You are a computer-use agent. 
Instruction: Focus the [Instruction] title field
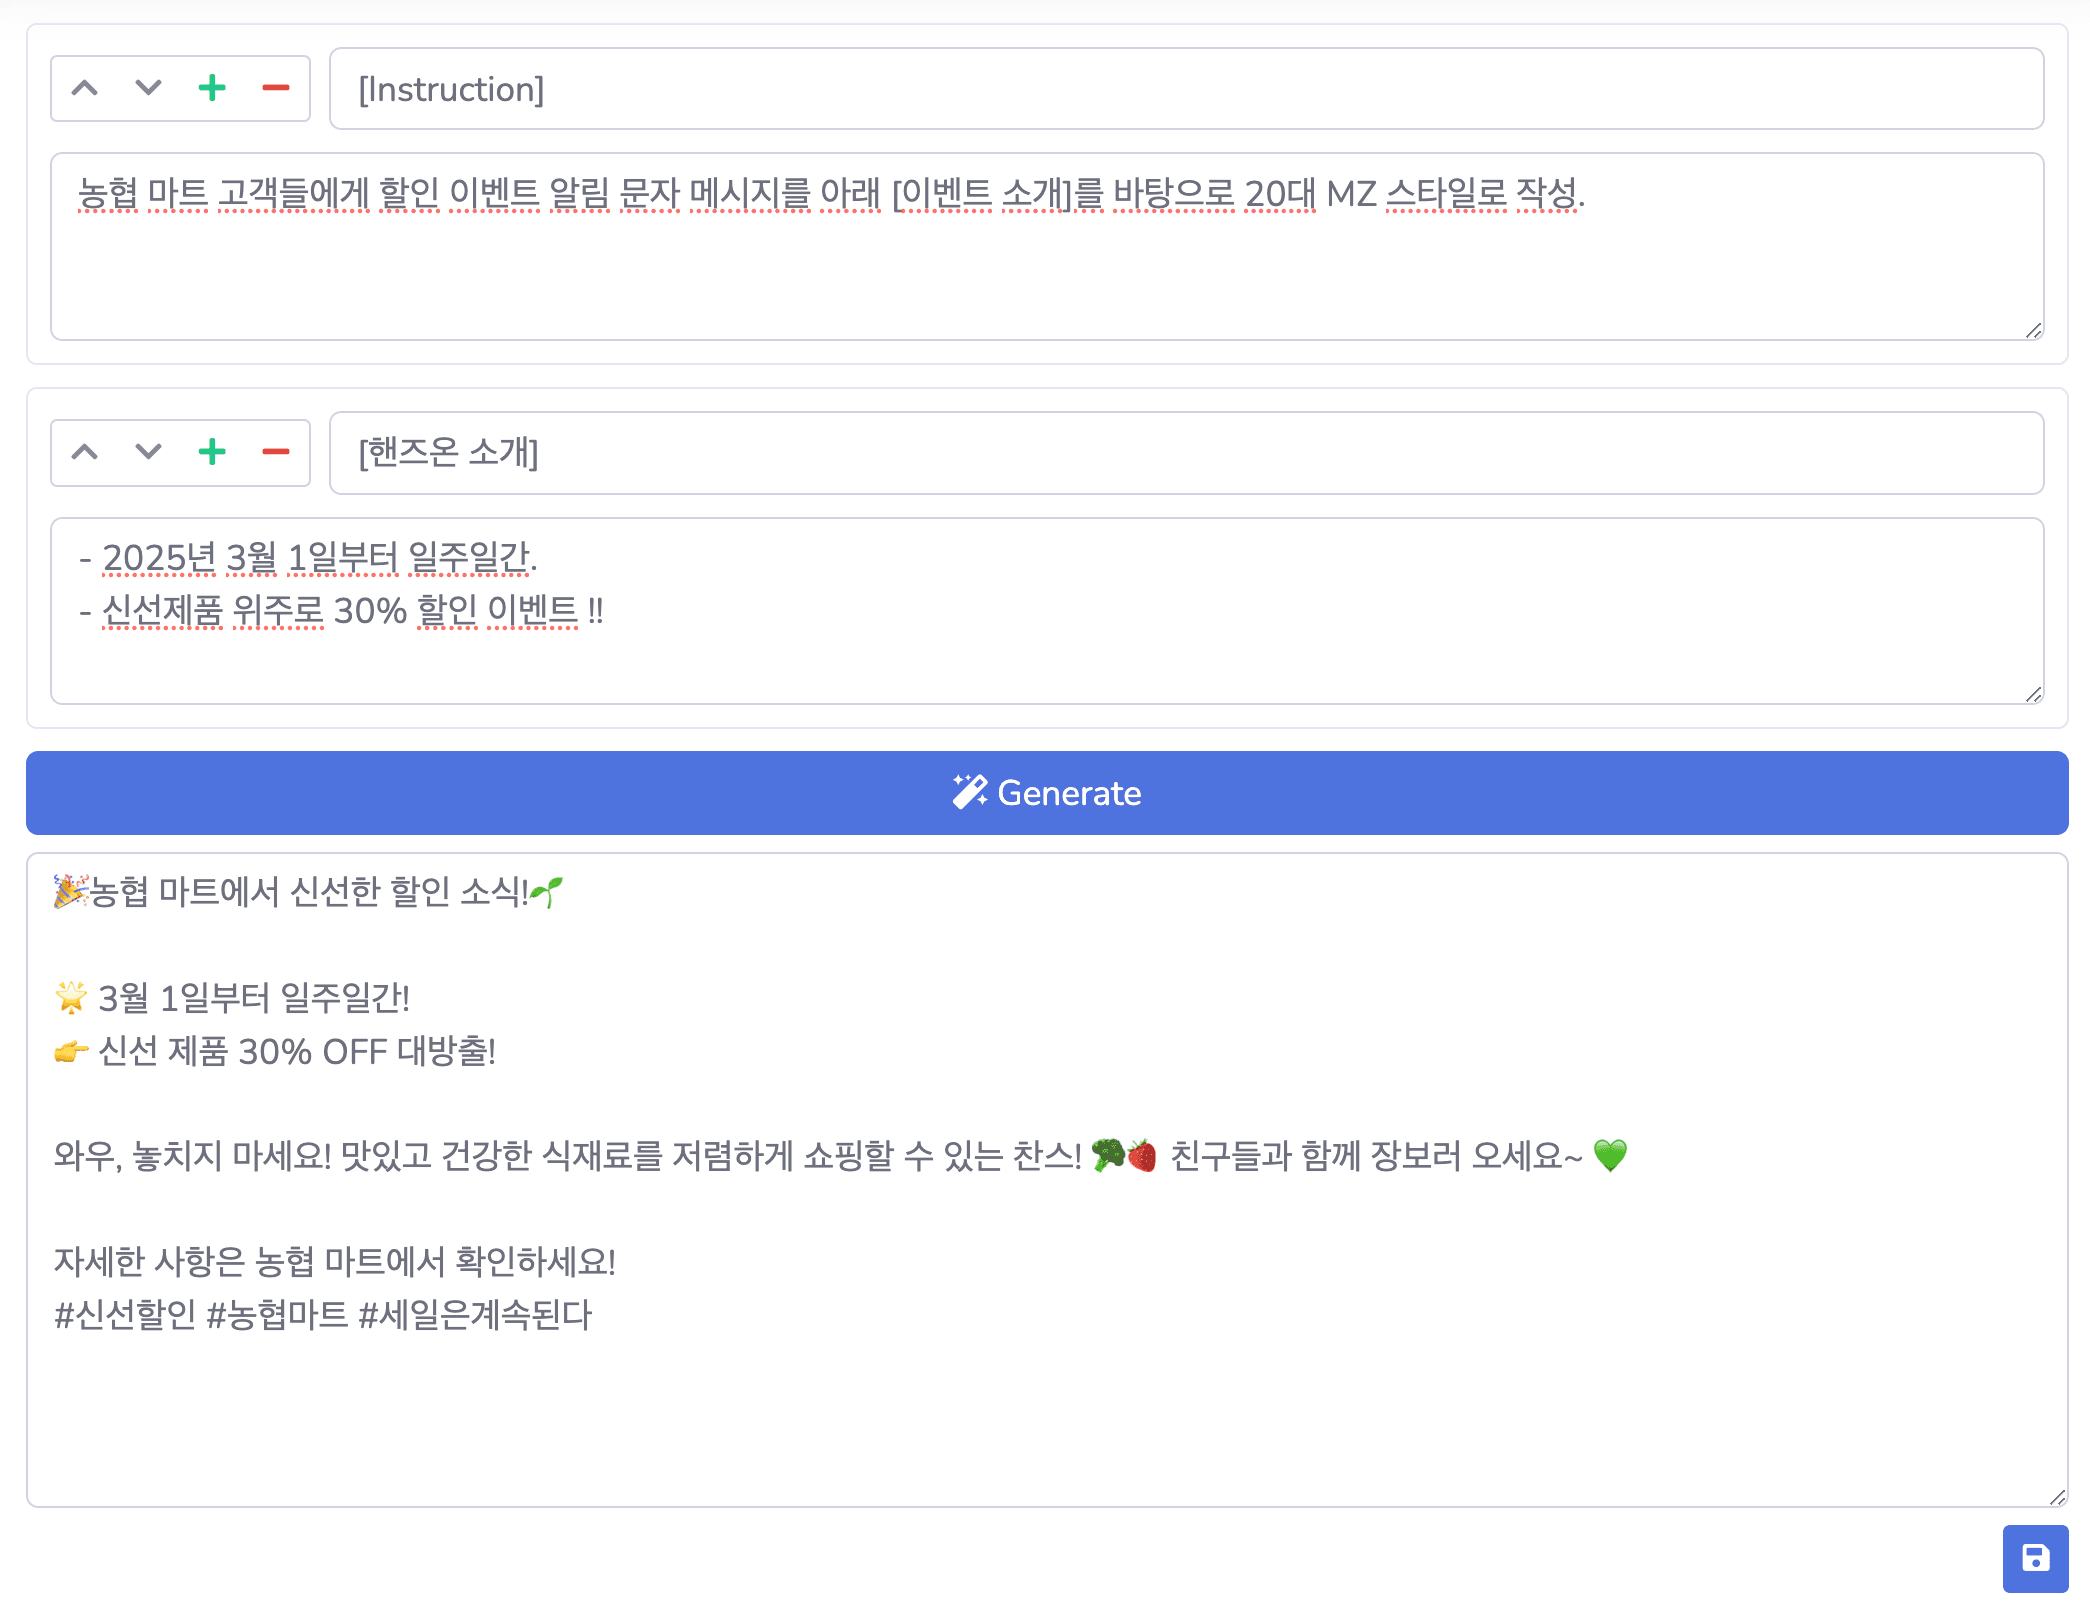coord(1187,89)
